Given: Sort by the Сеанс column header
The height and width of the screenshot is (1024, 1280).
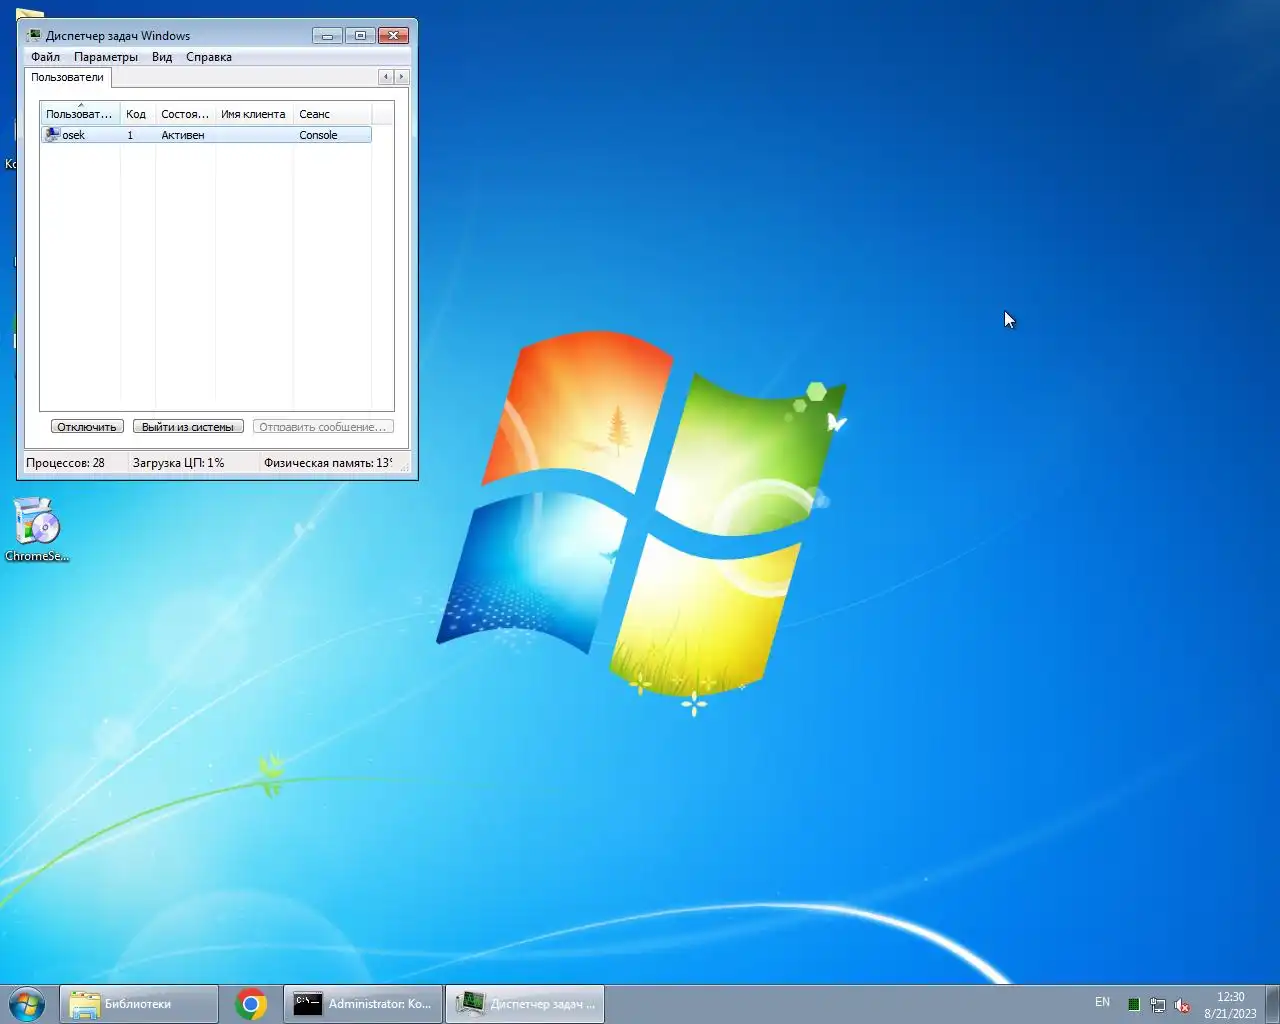Looking at the screenshot, I should [x=332, y=114].
